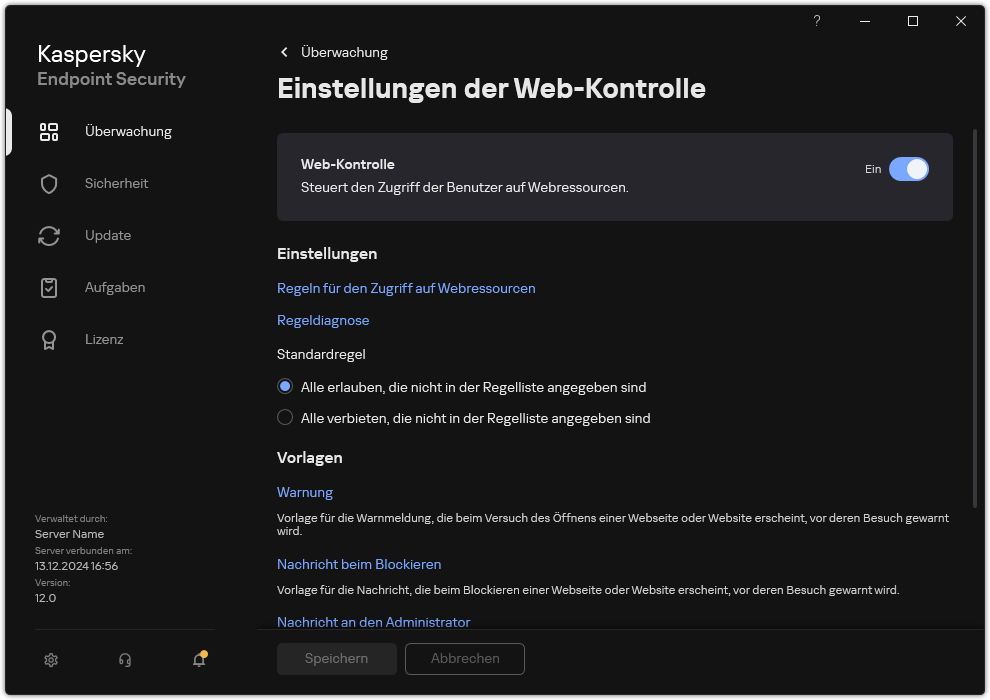This screenshot has height=700, width=990.
Task: Open the settings gear icon
Action: pos(51,660)
